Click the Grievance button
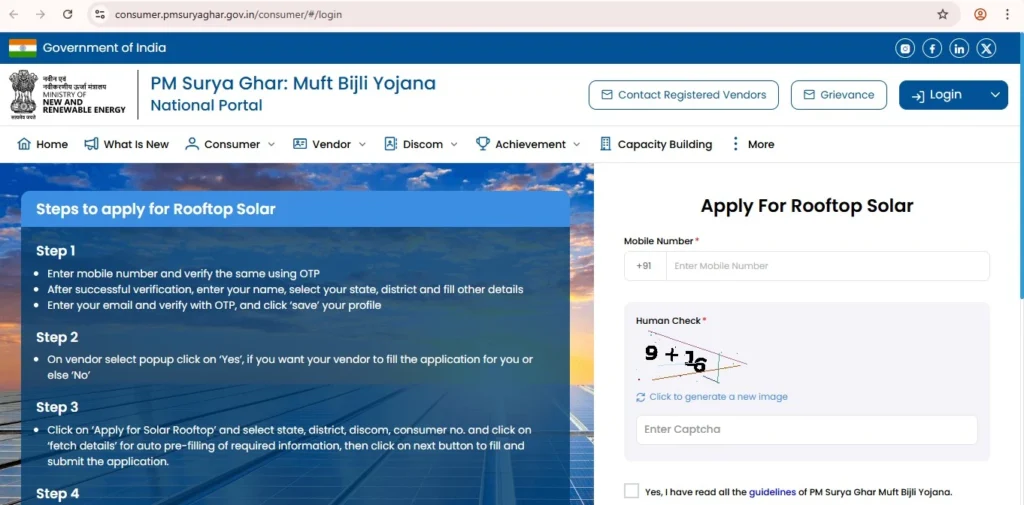The height and width of the screenshot is (505, 1024). click(x=839, y=95)
